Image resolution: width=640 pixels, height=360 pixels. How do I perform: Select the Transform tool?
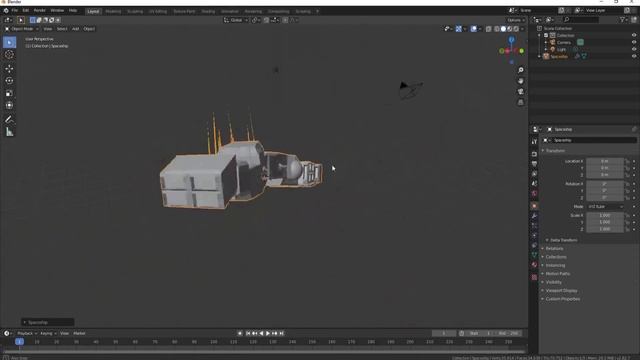click(x=9, y=105)
